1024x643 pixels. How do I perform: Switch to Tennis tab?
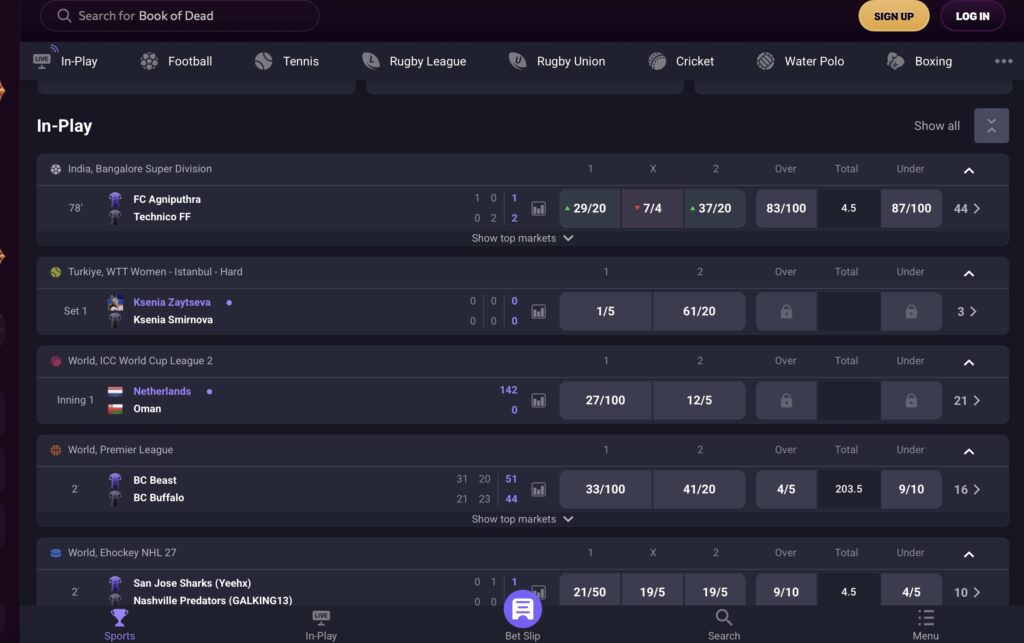point(287,61)
